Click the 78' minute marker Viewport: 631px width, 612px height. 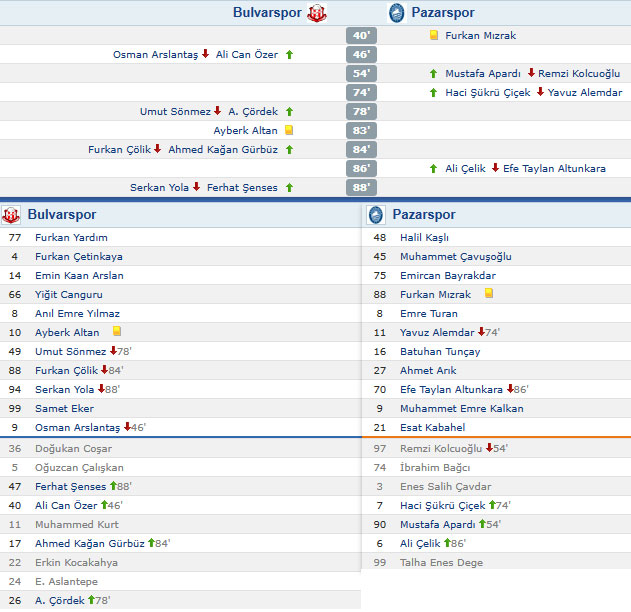click(361, 111)
